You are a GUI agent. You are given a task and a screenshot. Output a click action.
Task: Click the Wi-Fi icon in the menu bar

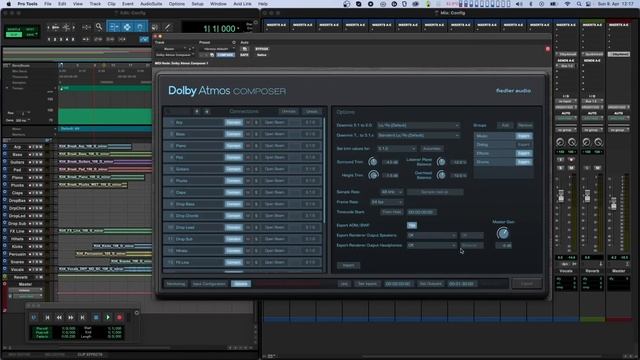[567, 4]
